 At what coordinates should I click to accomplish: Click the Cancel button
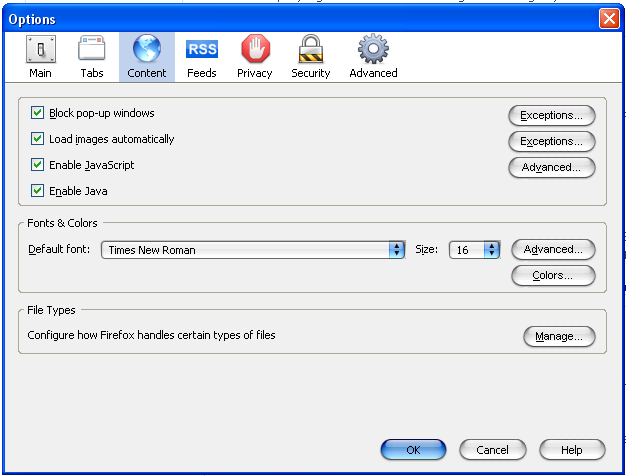[x=493, y=450]
